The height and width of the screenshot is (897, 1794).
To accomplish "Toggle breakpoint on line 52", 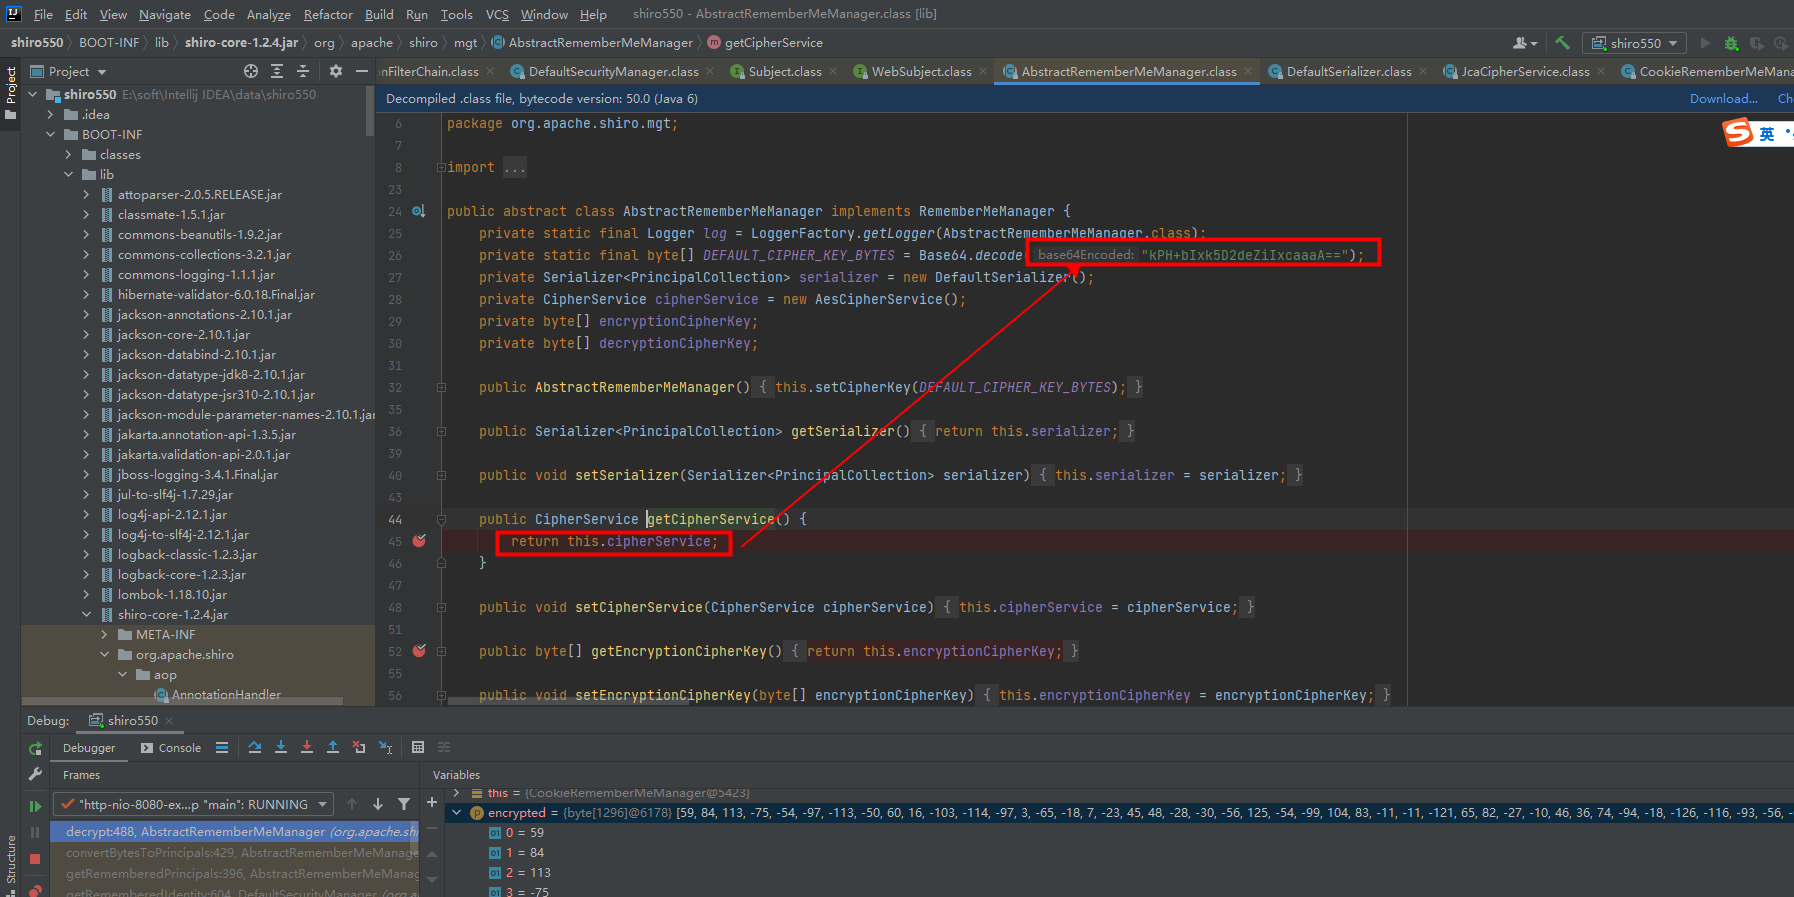I will click(419, 651).
